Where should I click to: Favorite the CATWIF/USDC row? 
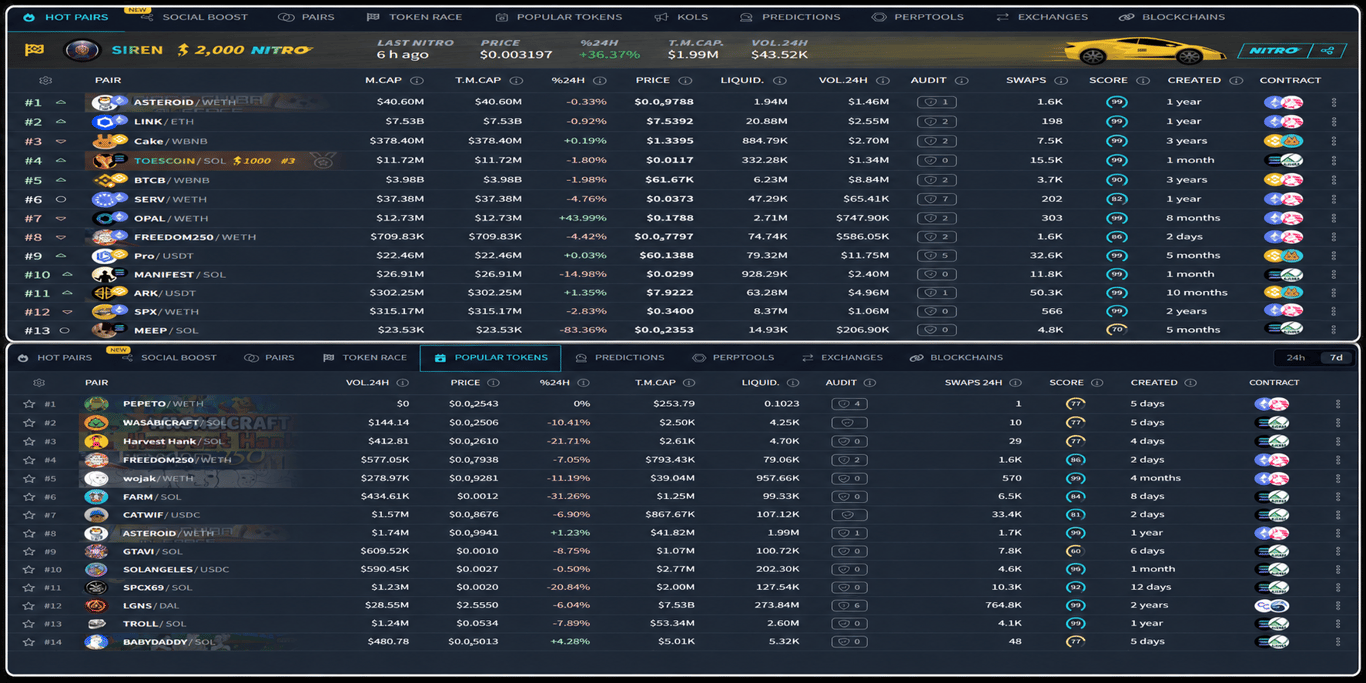[28, 515]
